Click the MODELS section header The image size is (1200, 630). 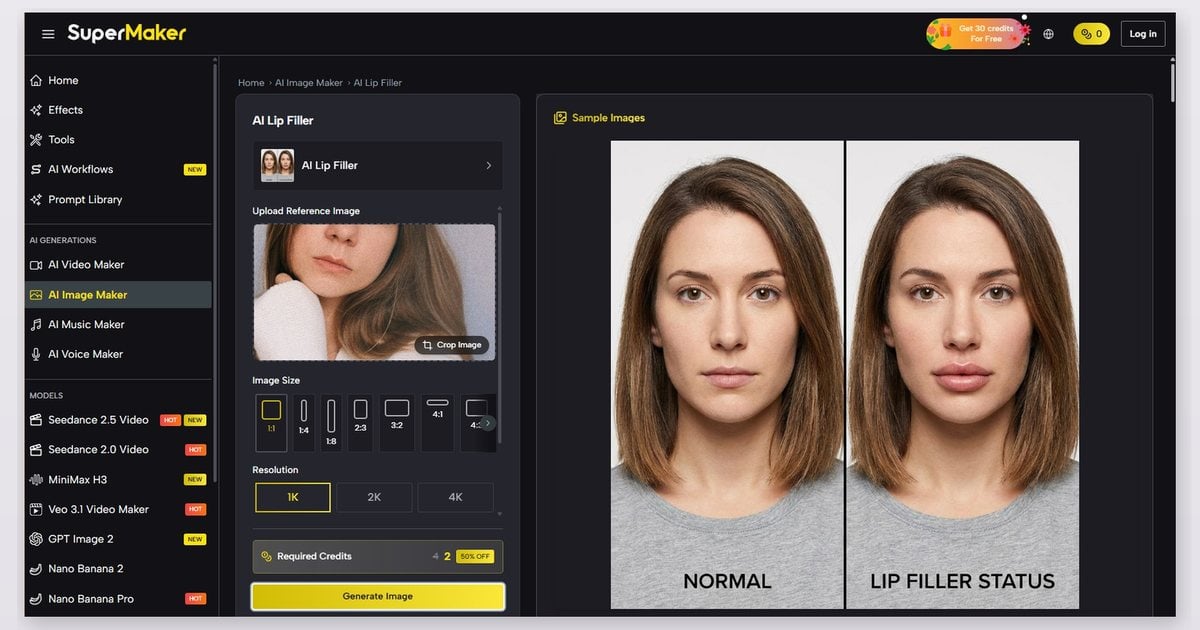click(x=46, y=396)
